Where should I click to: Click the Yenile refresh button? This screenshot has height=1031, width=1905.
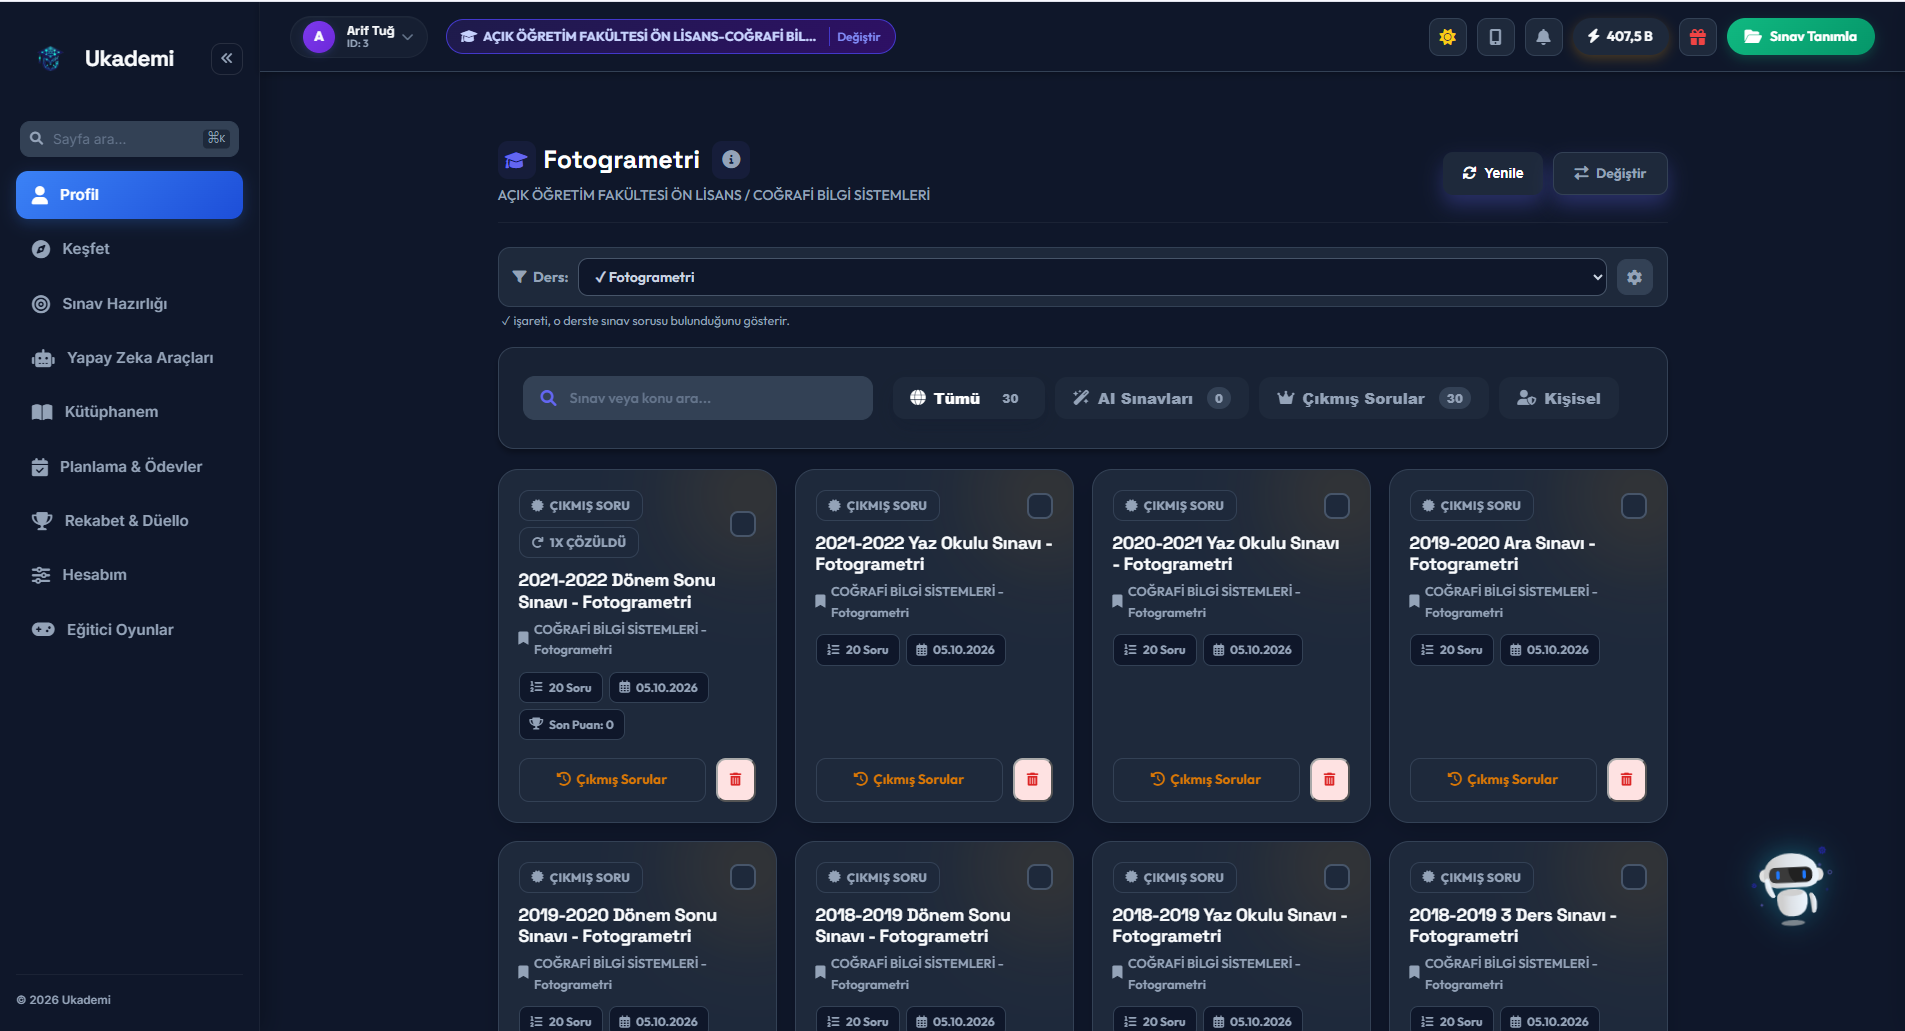1492,173
